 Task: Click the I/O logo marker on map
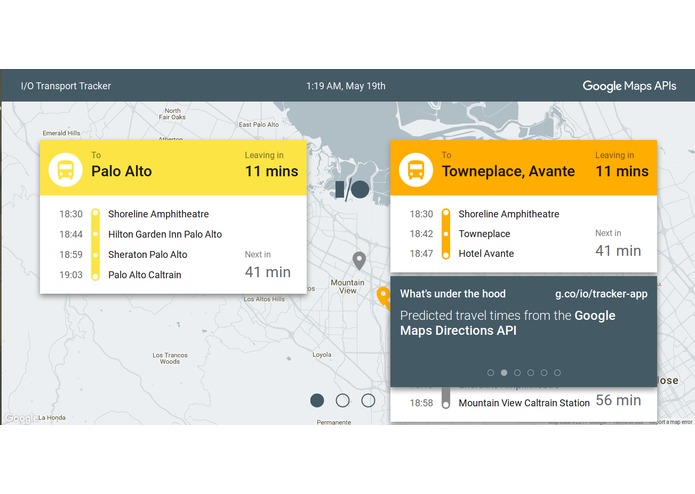pyautogui.click(x=352, y=190)
